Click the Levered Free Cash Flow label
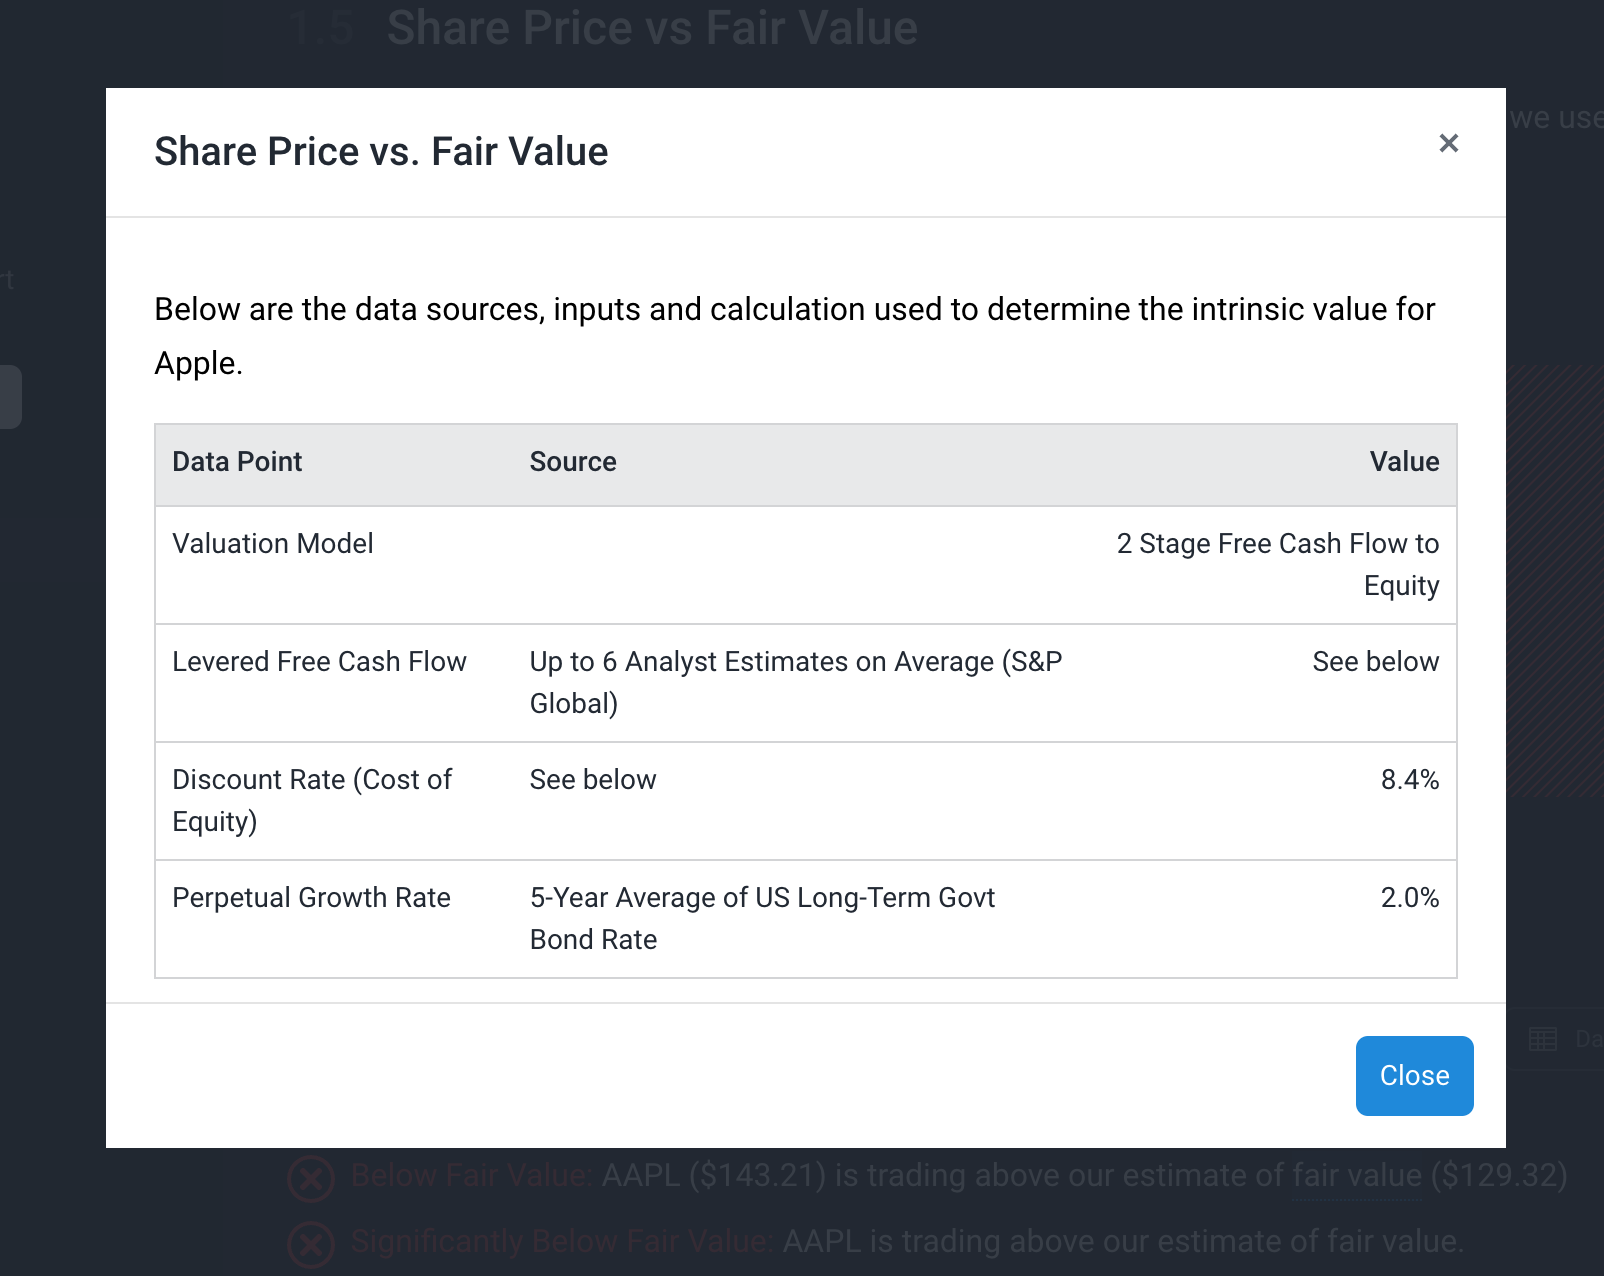The height and width of the screenshot is (1276, 1604). click(319, 662)
